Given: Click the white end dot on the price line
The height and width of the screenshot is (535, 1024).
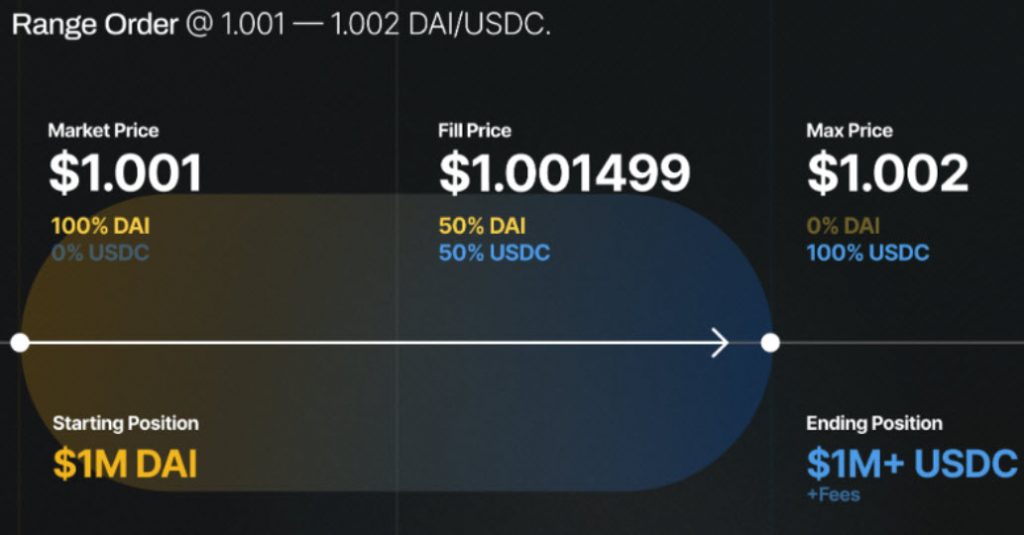Looking at the screenshot, I should click(x=770, y=343).
